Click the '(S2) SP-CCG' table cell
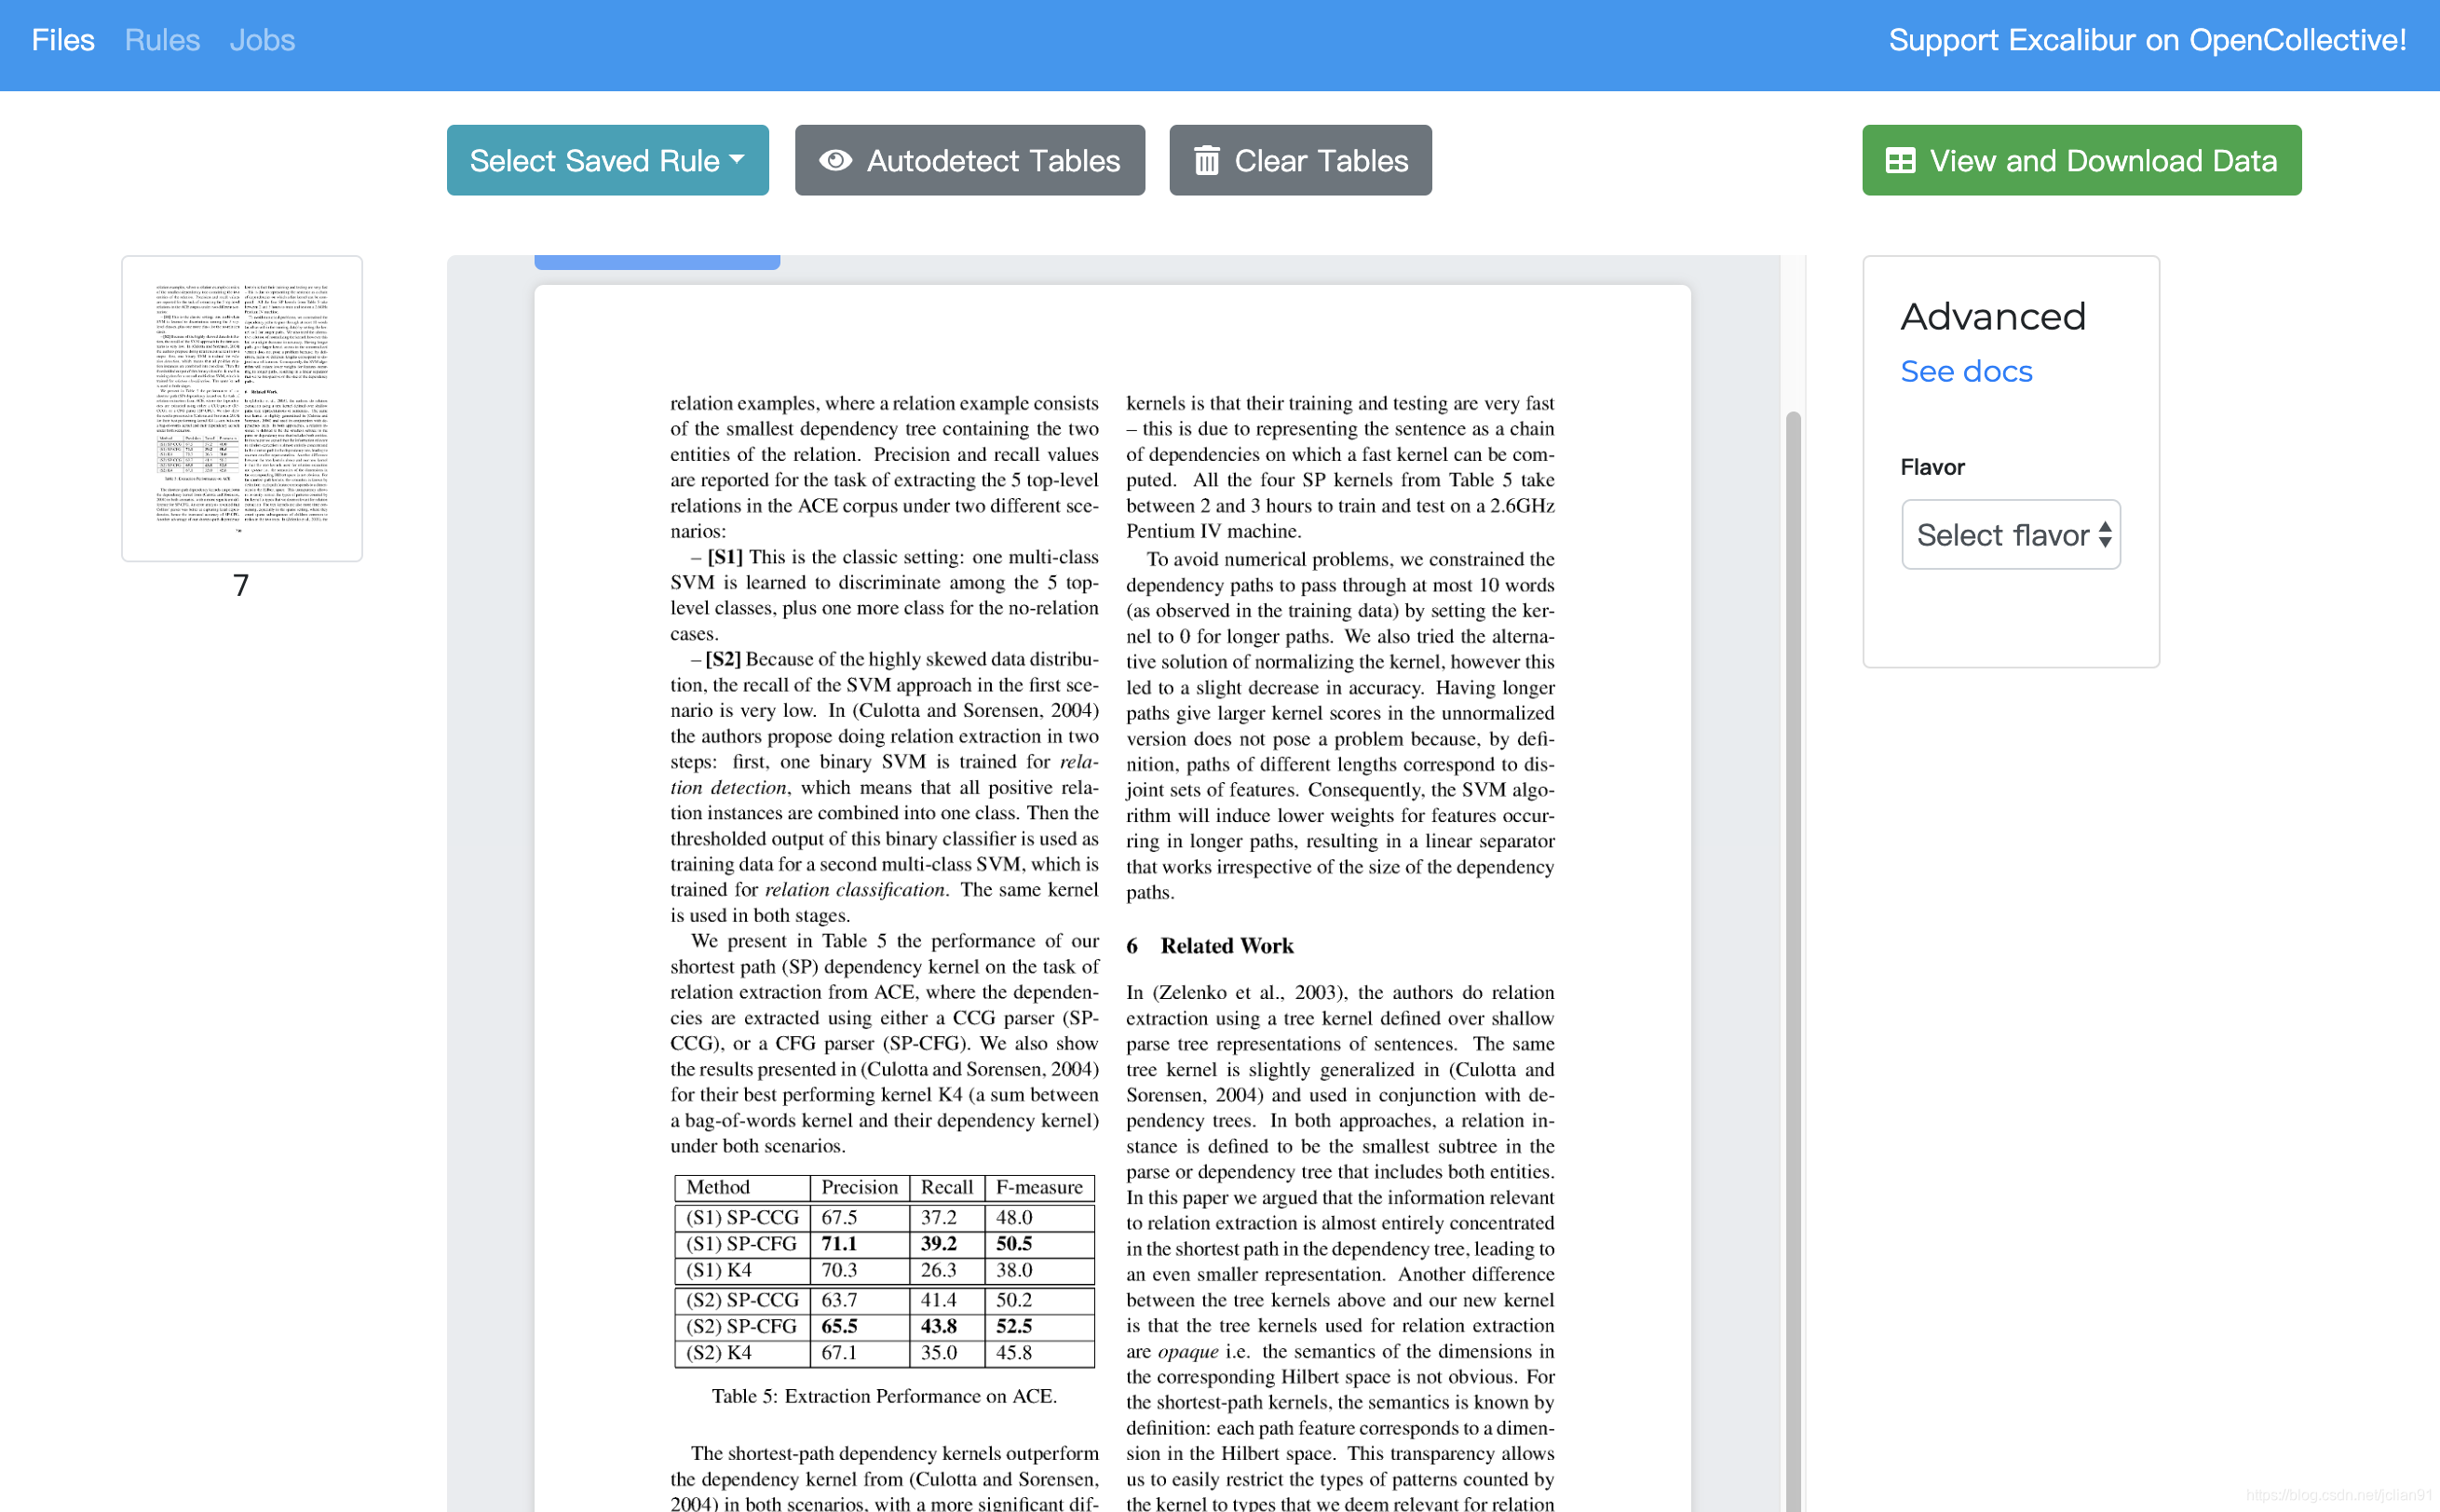2440x1512 pixels. pyautogui.click(x=743, y=1300)
